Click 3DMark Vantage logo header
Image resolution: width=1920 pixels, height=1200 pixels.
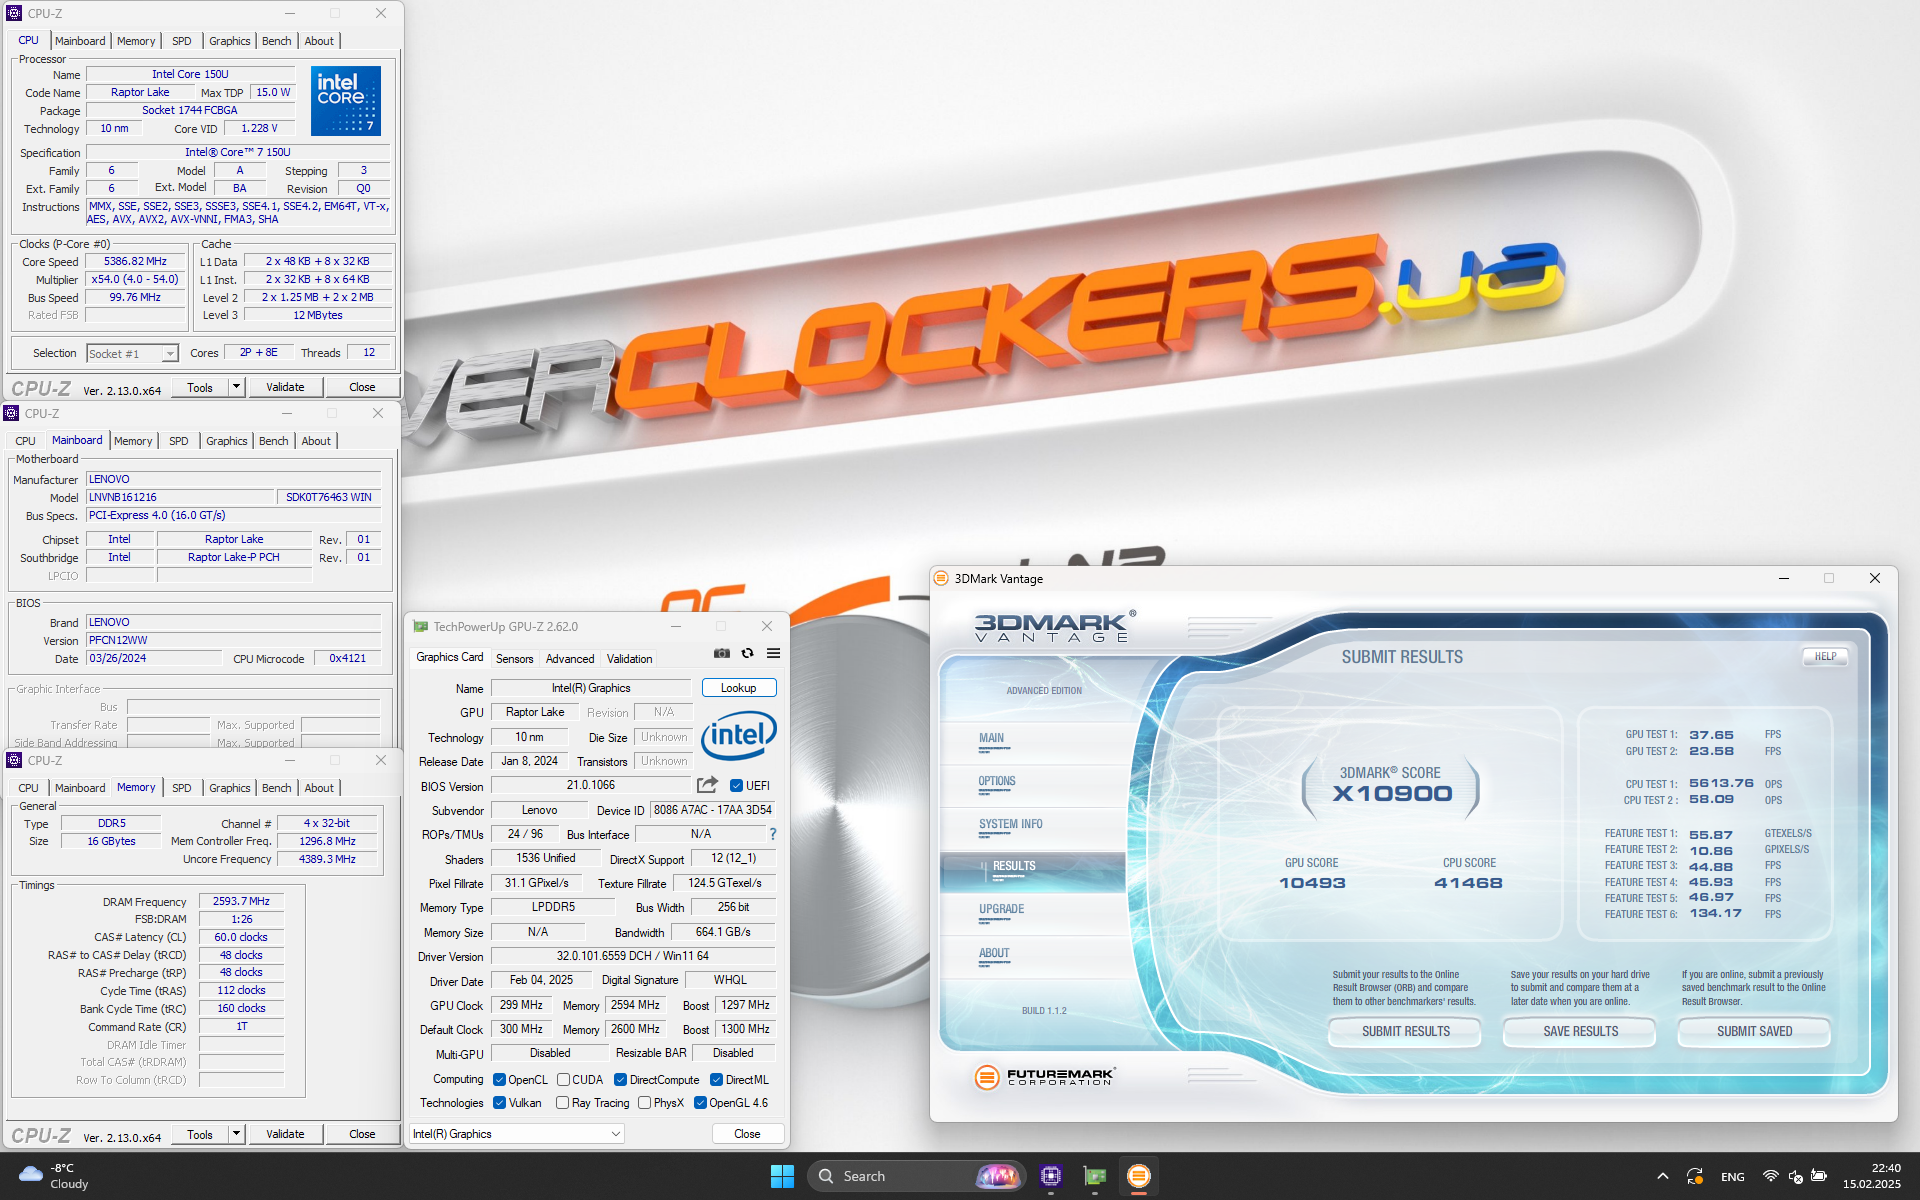coord(1055,627)
